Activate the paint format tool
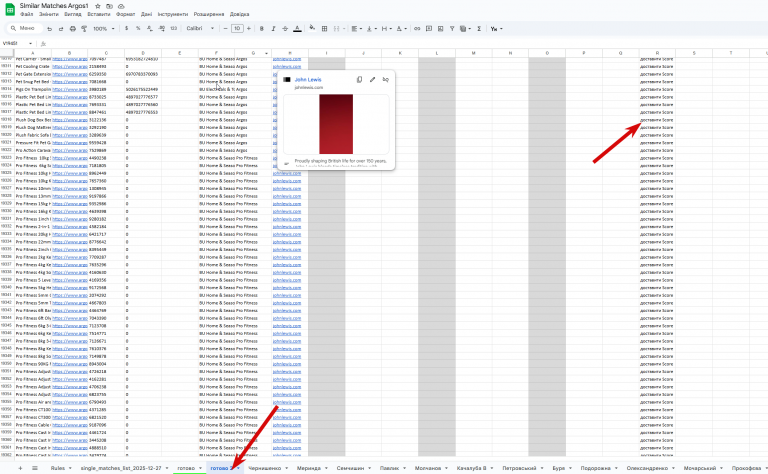The height and width of the screenshot is (474, 768). pyautogui.click(x=84, y=28)
